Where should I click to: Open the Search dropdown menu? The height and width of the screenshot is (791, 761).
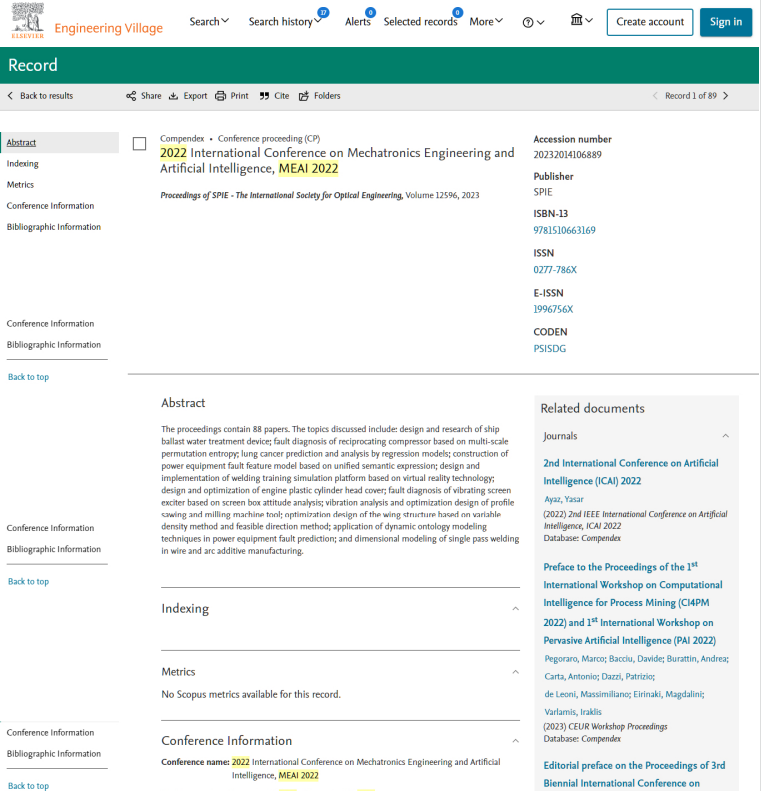(x=209, y=21)
